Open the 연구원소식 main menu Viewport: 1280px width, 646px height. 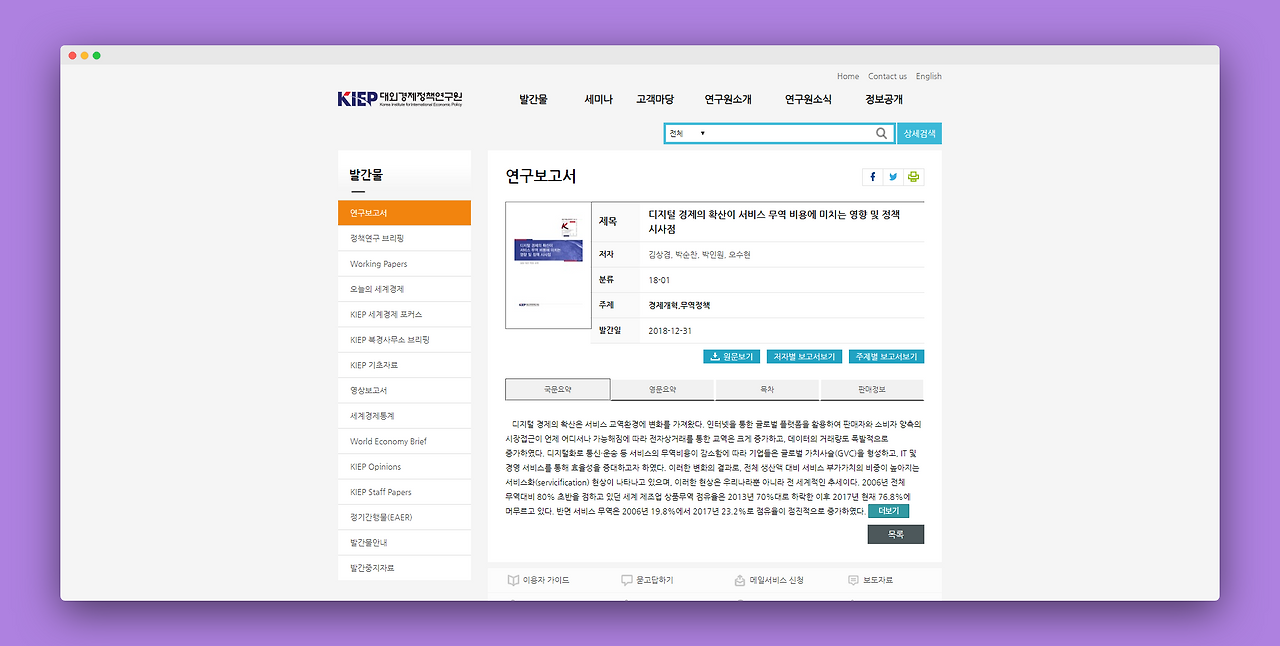[808, 99]
